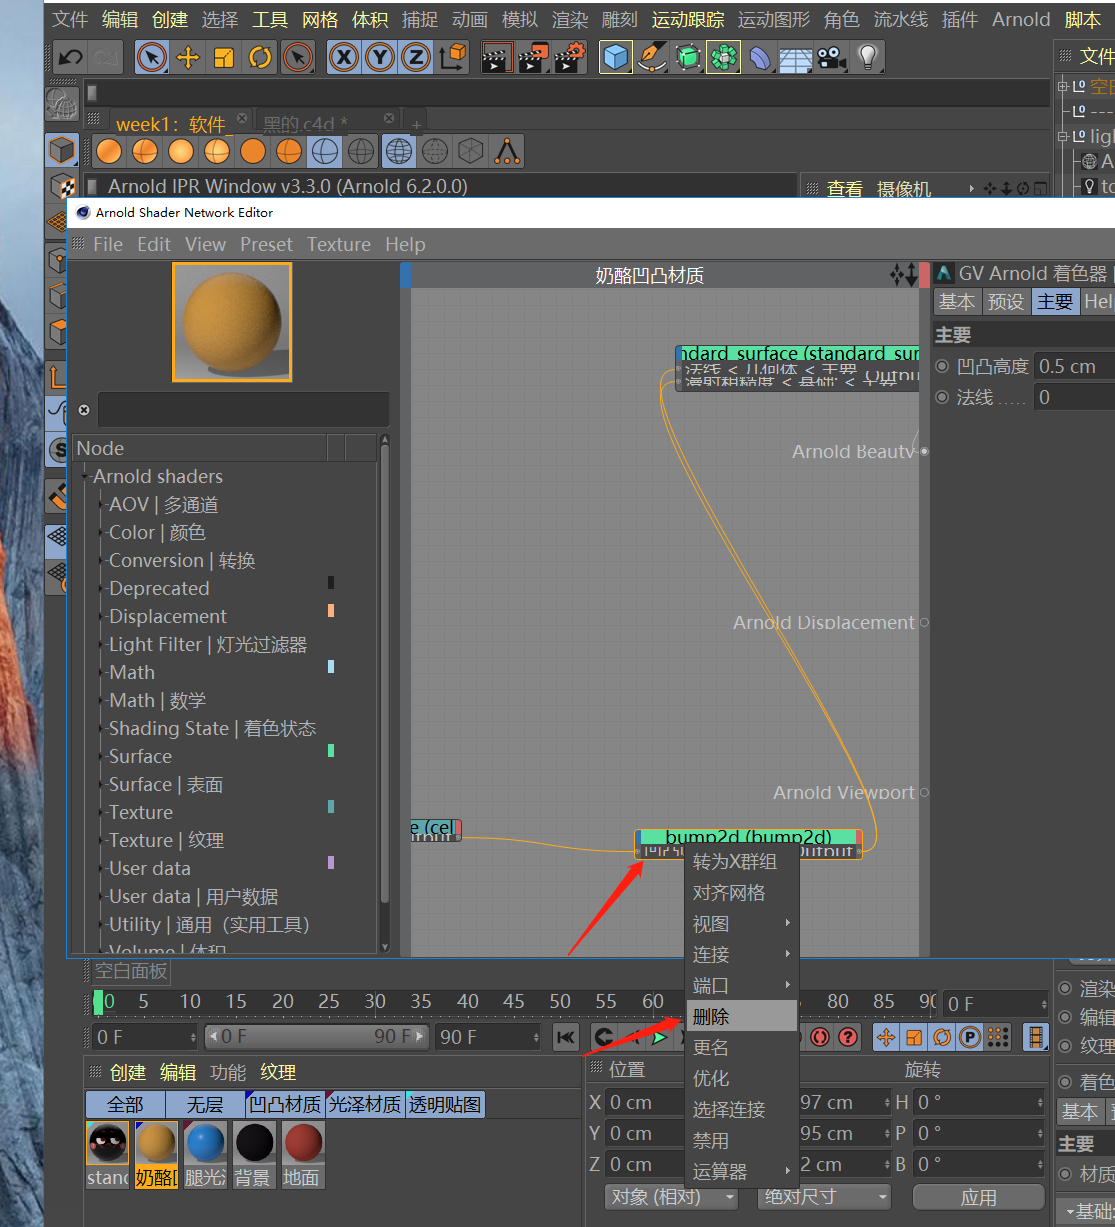Viewport: 1115px width, 1227px height.
Task: Select the Live Selection tool
Action: [151, 57]
